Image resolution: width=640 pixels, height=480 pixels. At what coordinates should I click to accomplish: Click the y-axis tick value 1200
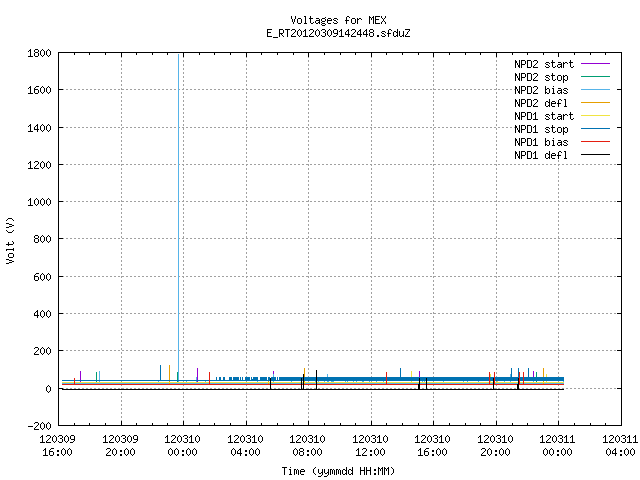pos(39,165)
